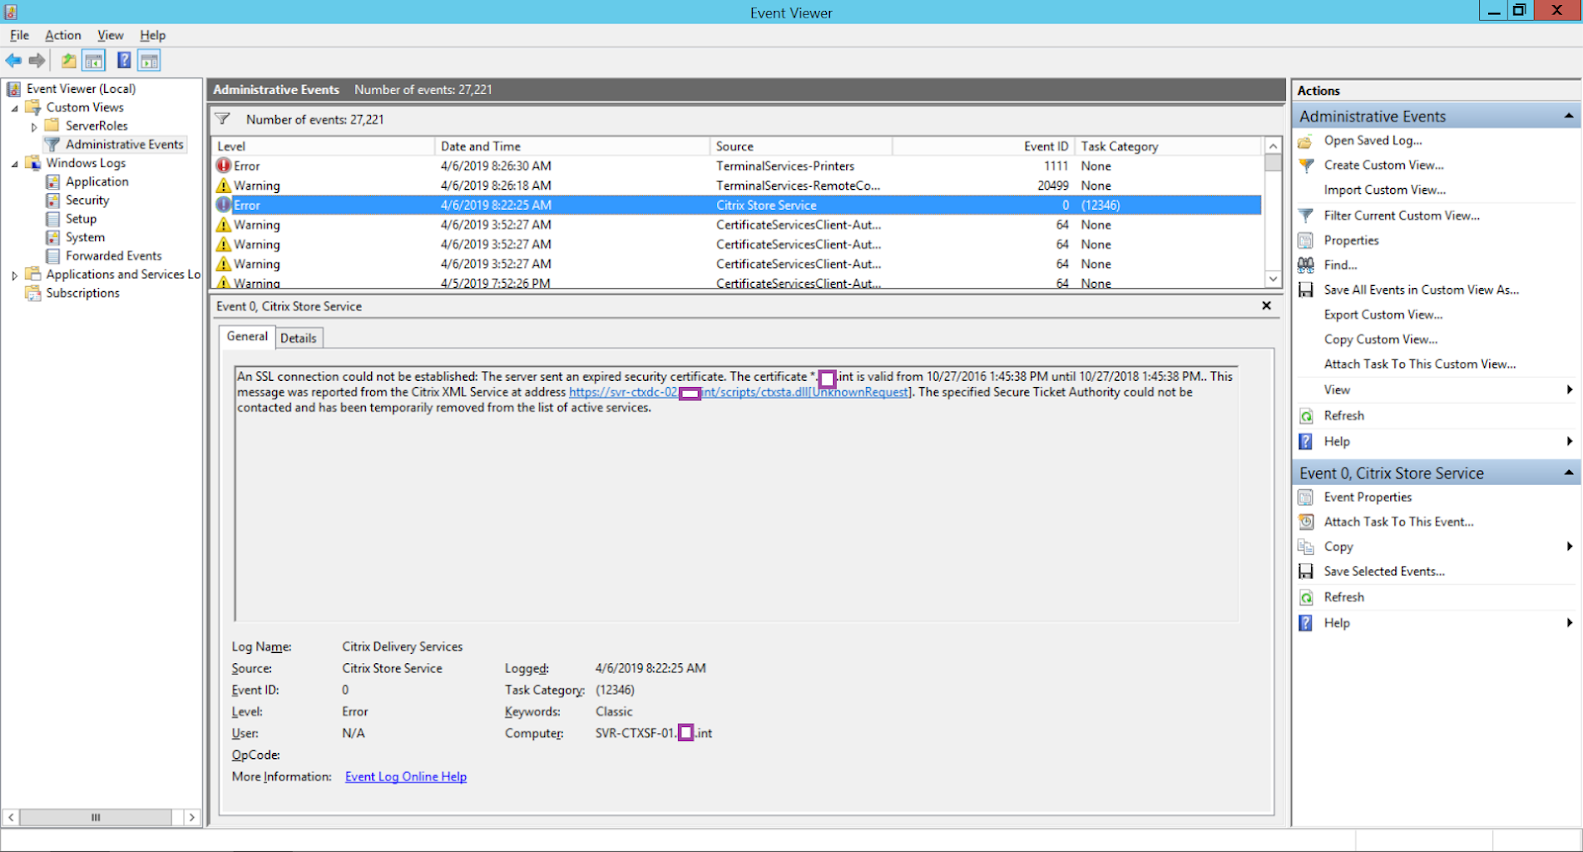Collapse the Custom Views tree node

tap(15, 108)
